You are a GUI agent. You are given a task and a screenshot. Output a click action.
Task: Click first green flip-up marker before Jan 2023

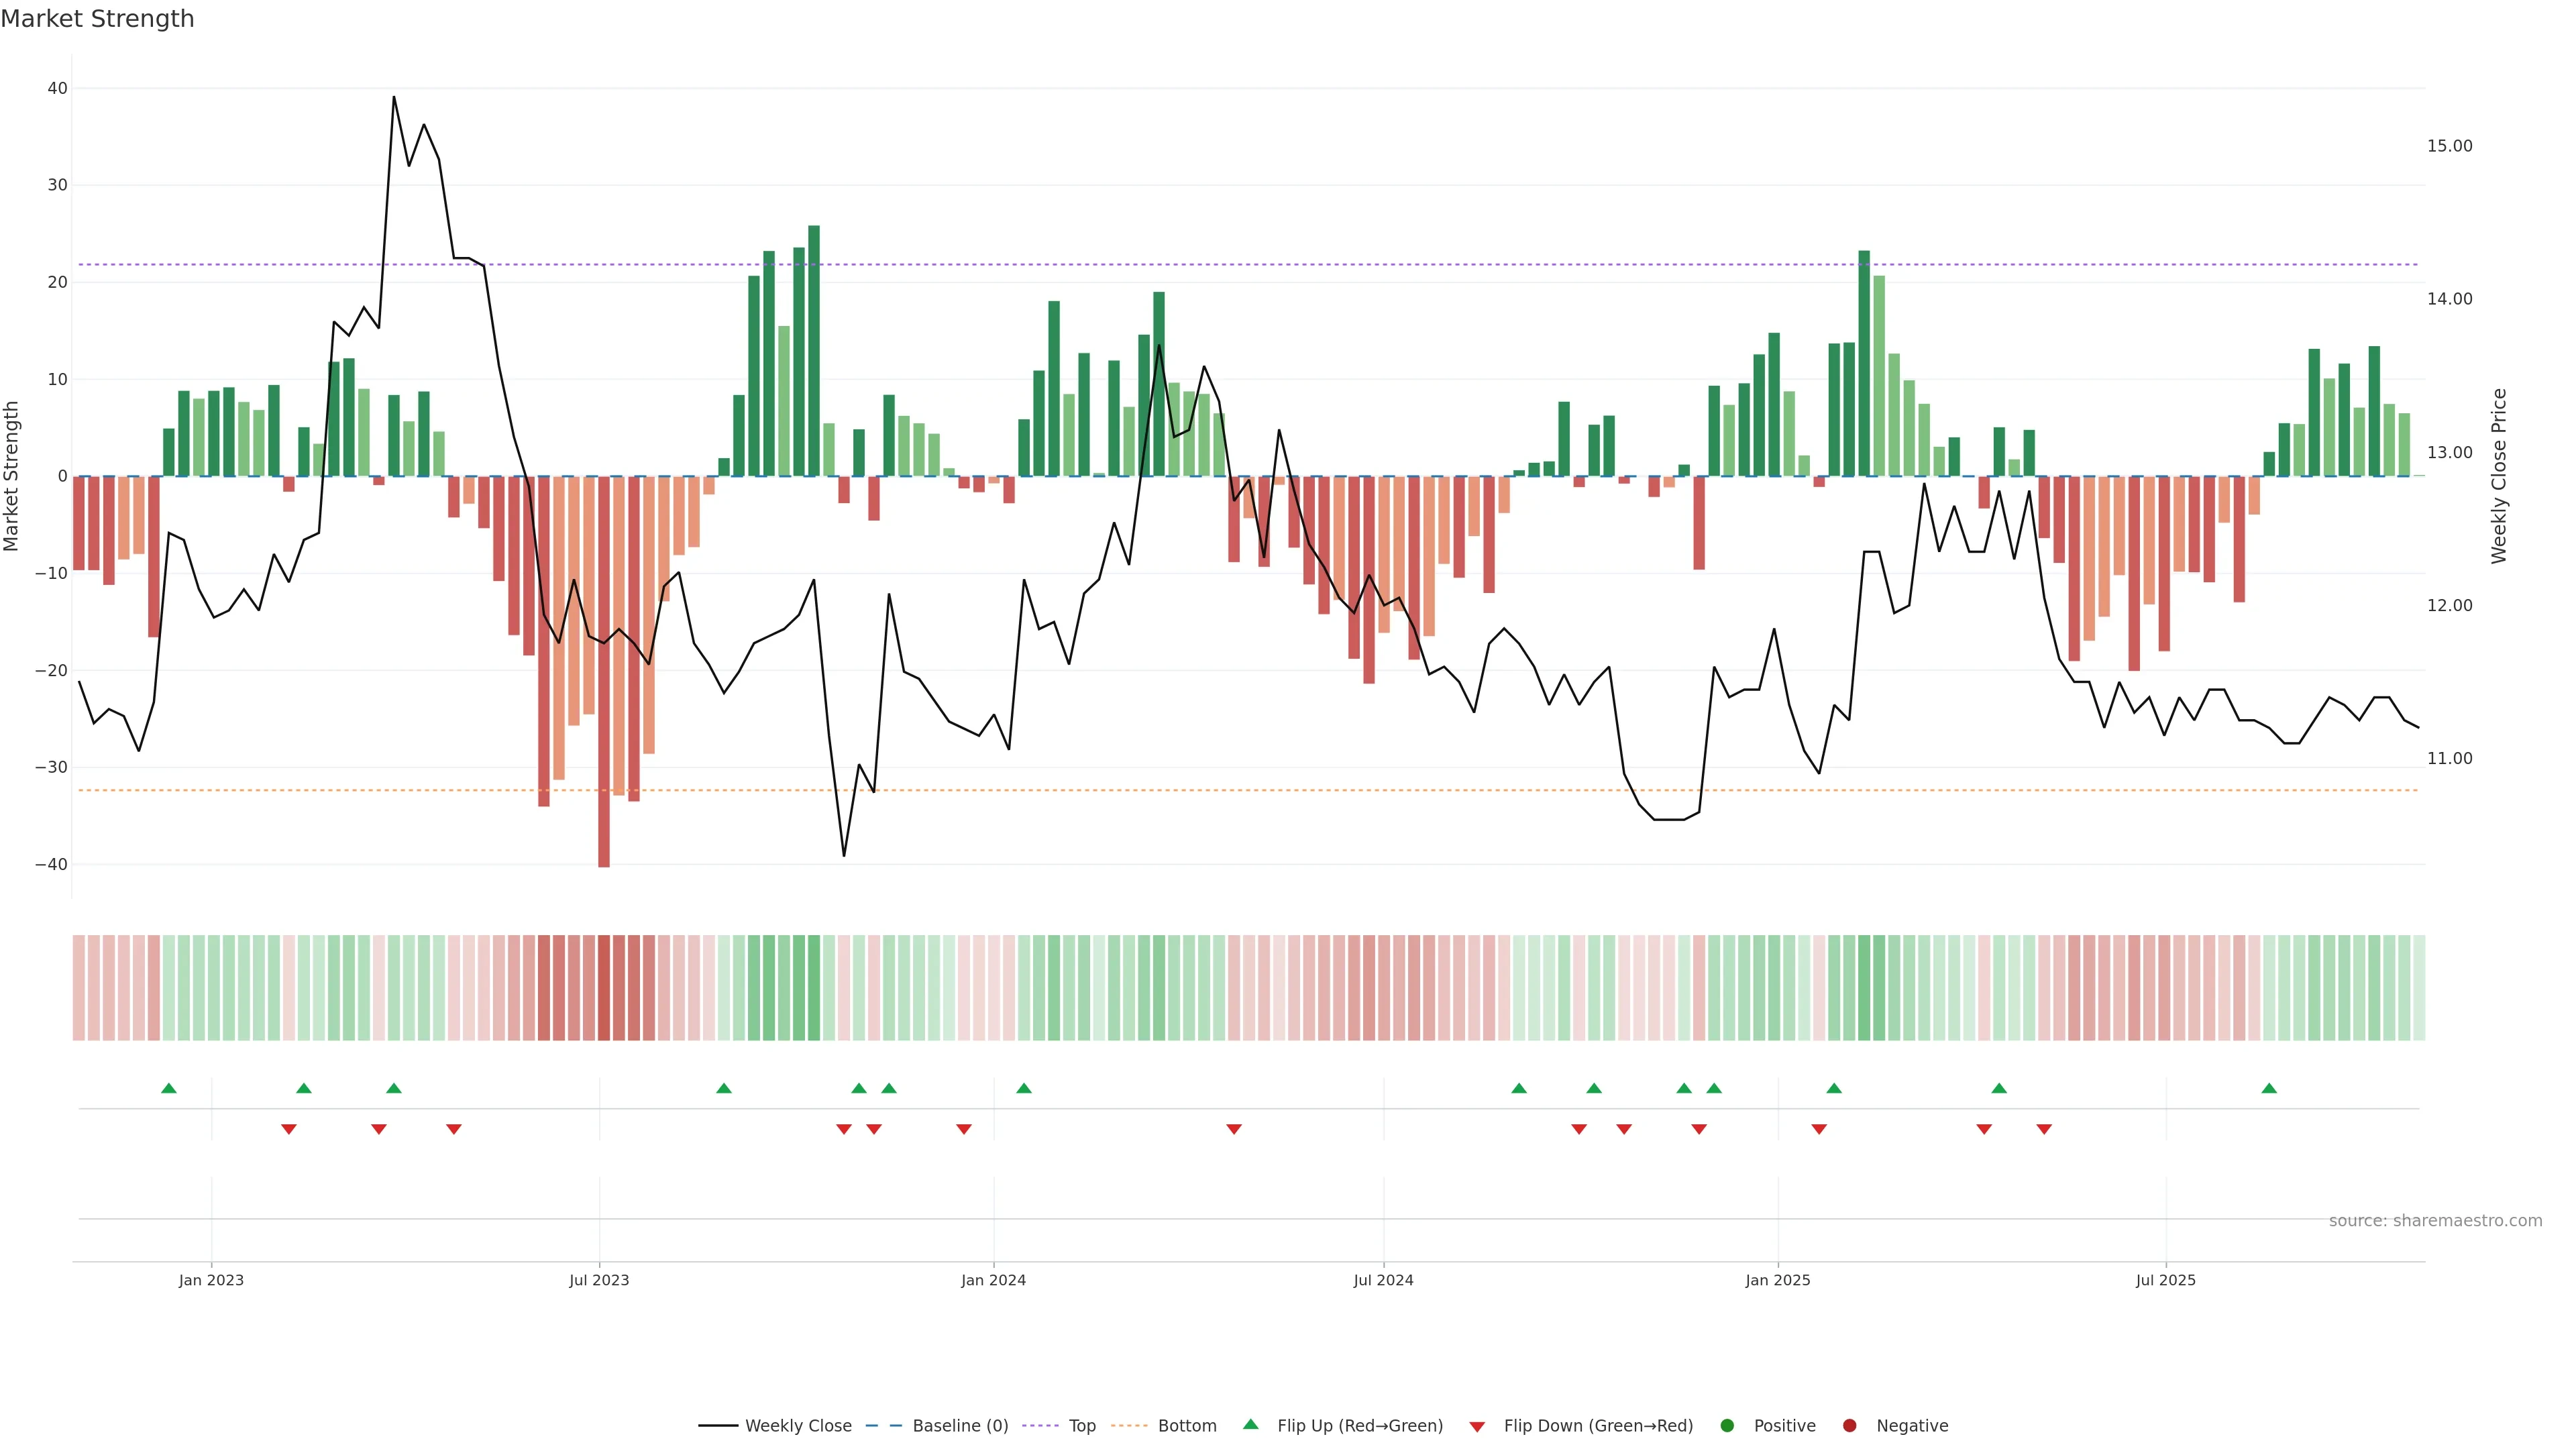[x=169, y=1088]
